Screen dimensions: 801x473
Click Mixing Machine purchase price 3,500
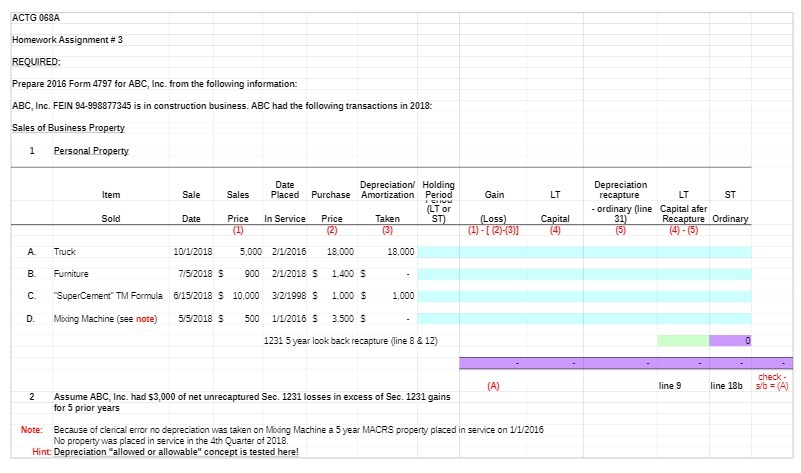(x=342, y=319)
